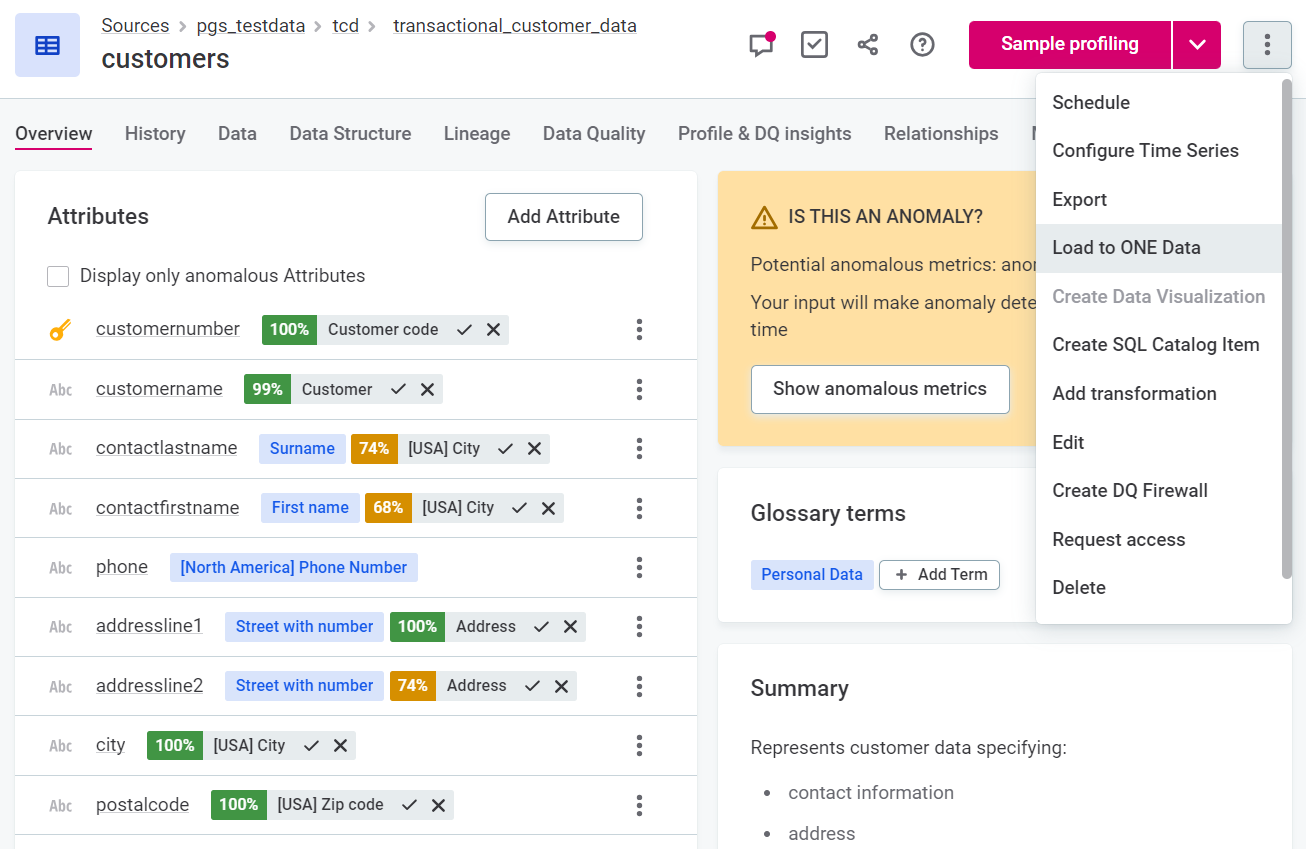Open three-dot menu for city attribute
The height and width of the screenshot is (849, 1306).
point(639,746)
